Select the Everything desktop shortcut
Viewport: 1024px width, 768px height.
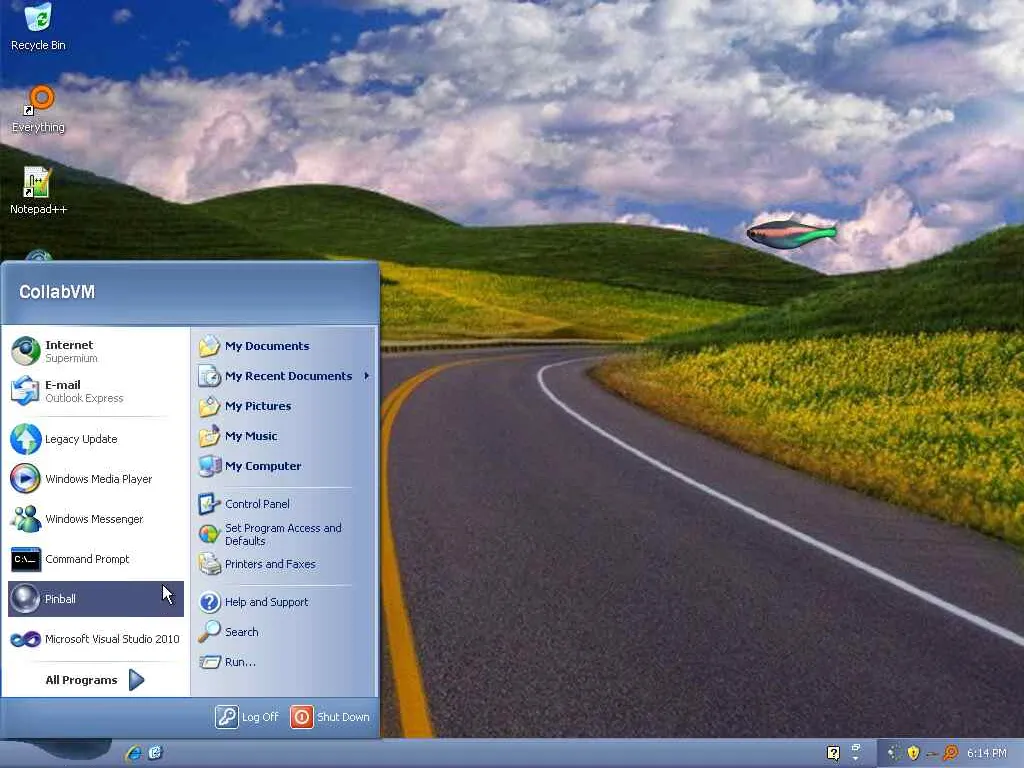pos(38,110)
